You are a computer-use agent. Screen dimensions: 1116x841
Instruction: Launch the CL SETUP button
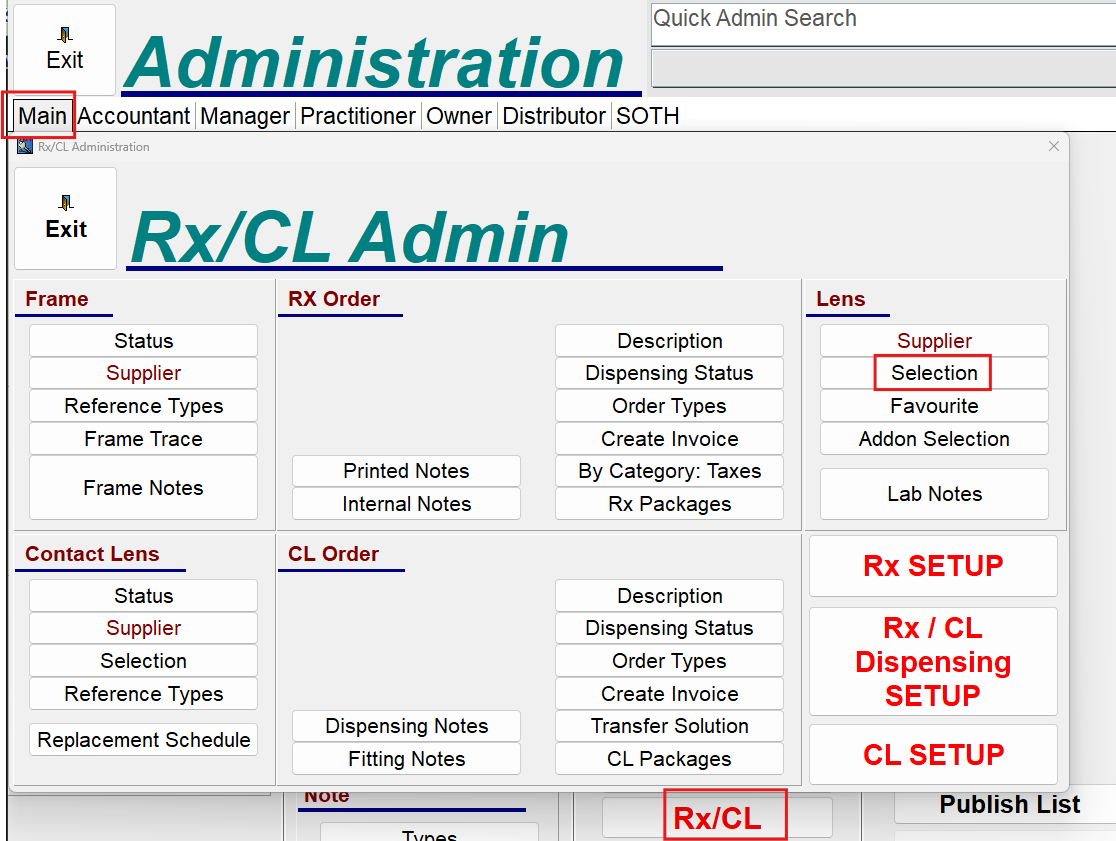coord(933,754)
